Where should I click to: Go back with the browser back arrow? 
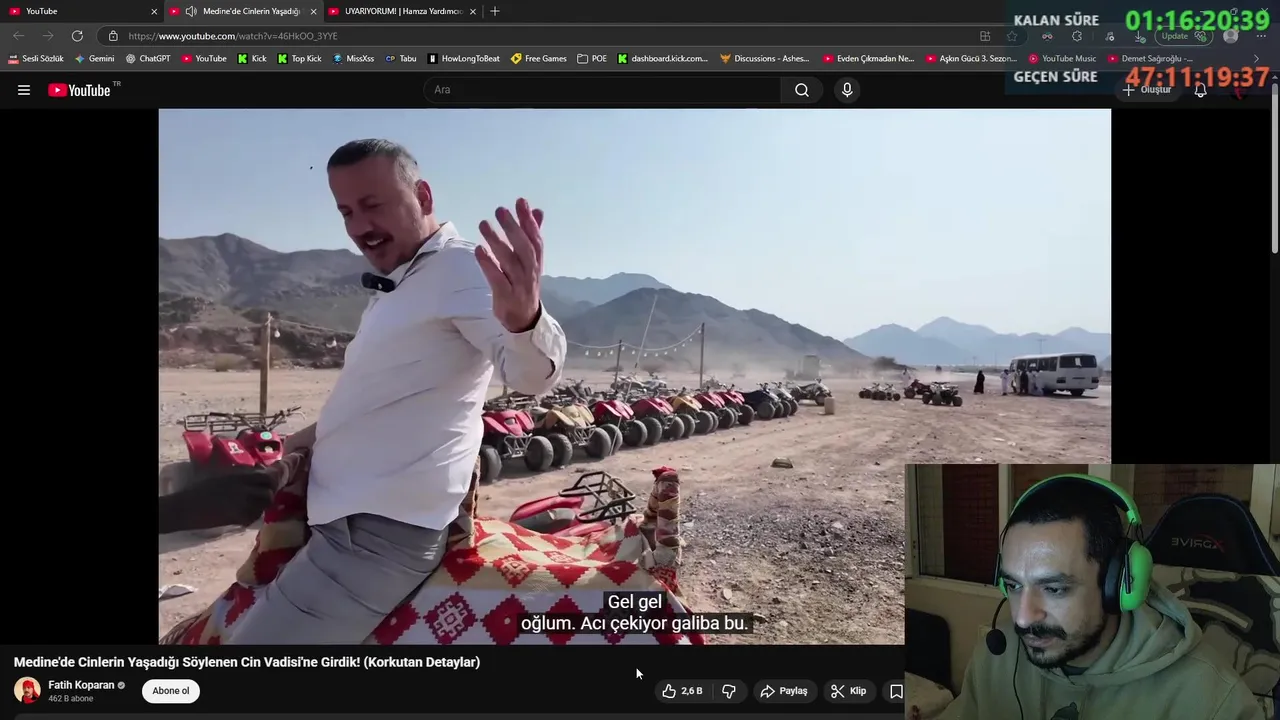[18, 36]
